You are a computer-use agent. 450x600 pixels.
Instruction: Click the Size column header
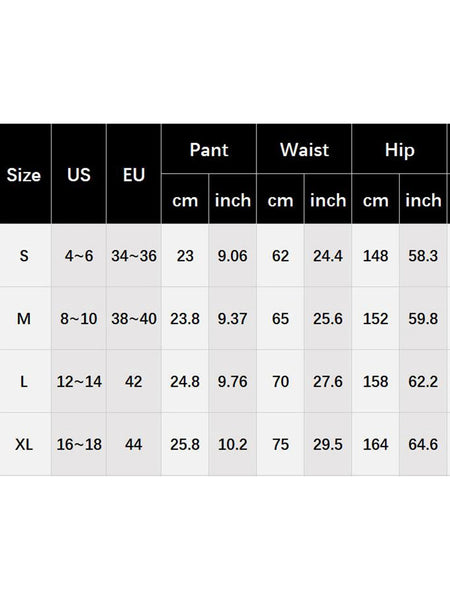24,175
